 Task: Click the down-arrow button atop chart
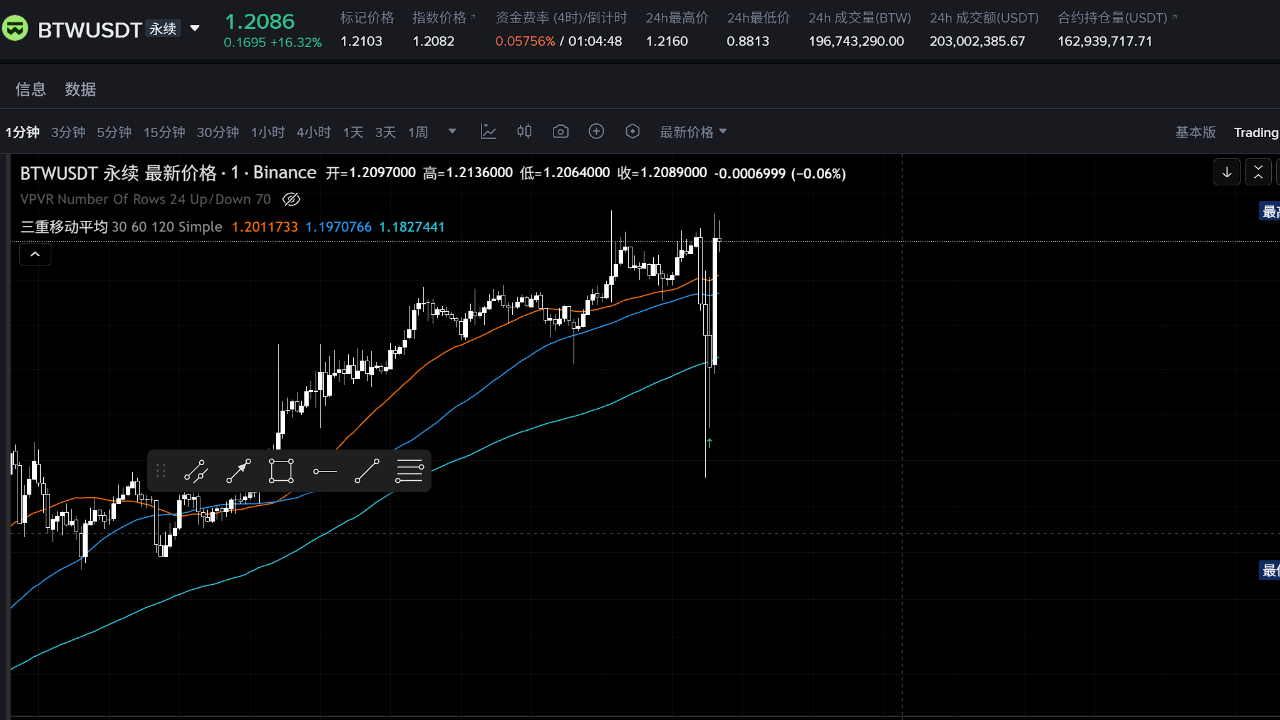[x=1227, y=172]
